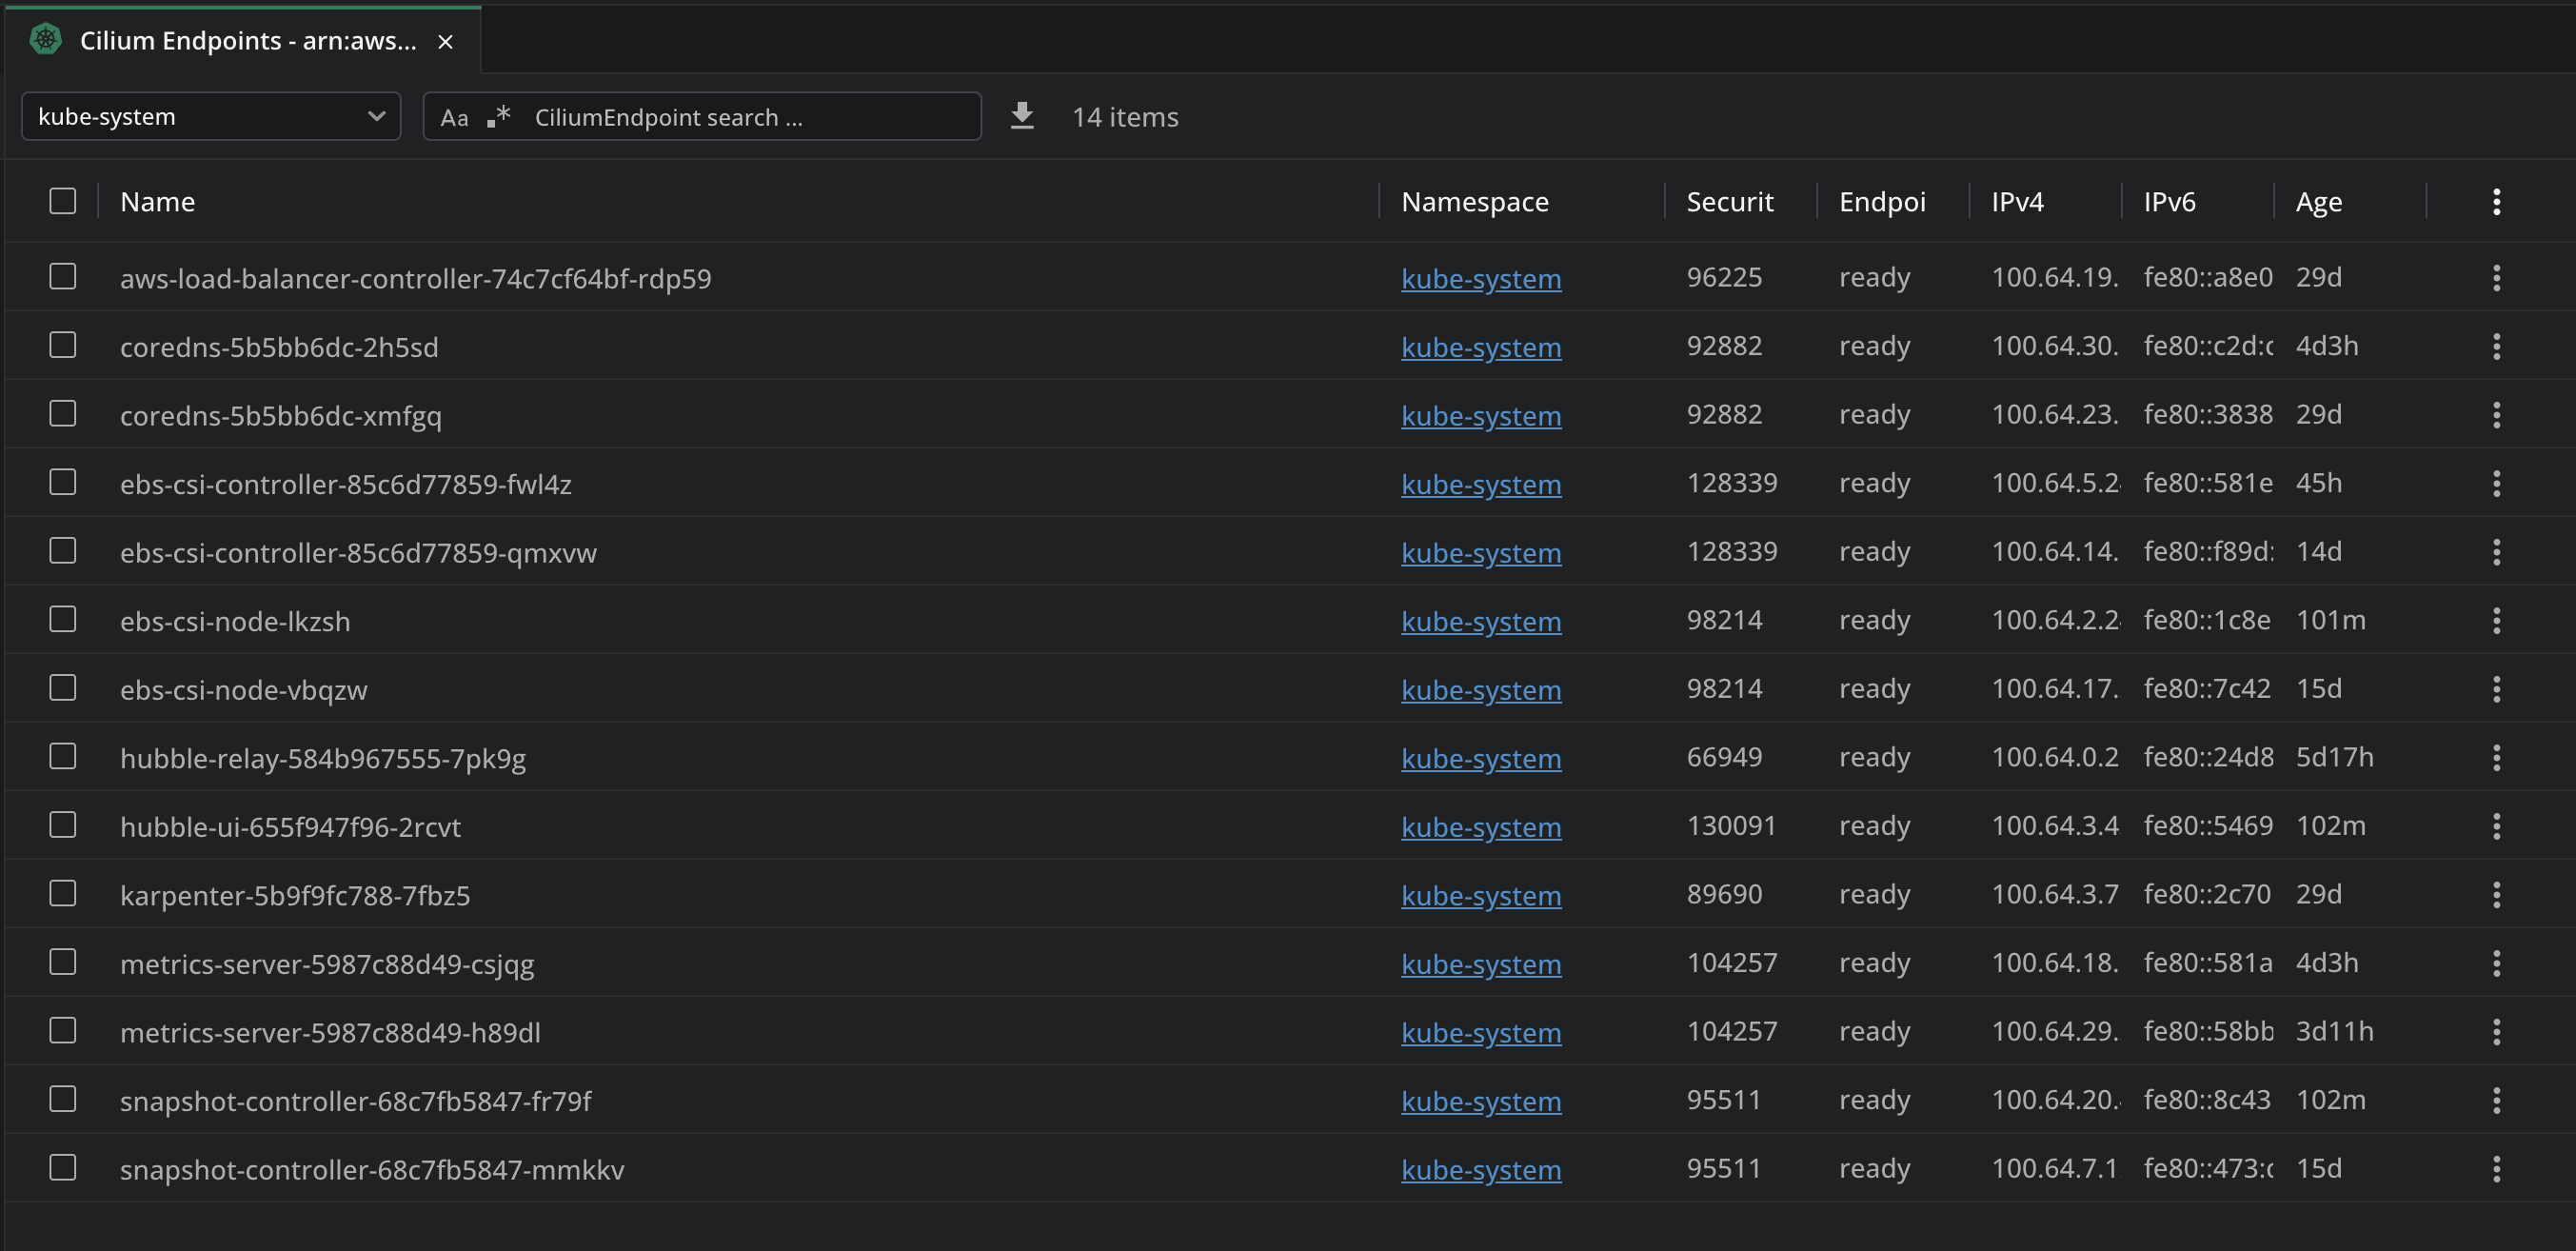Select hubble-ui row checkbox
The image size is (2576, 1251).
[x=63, y=824]
